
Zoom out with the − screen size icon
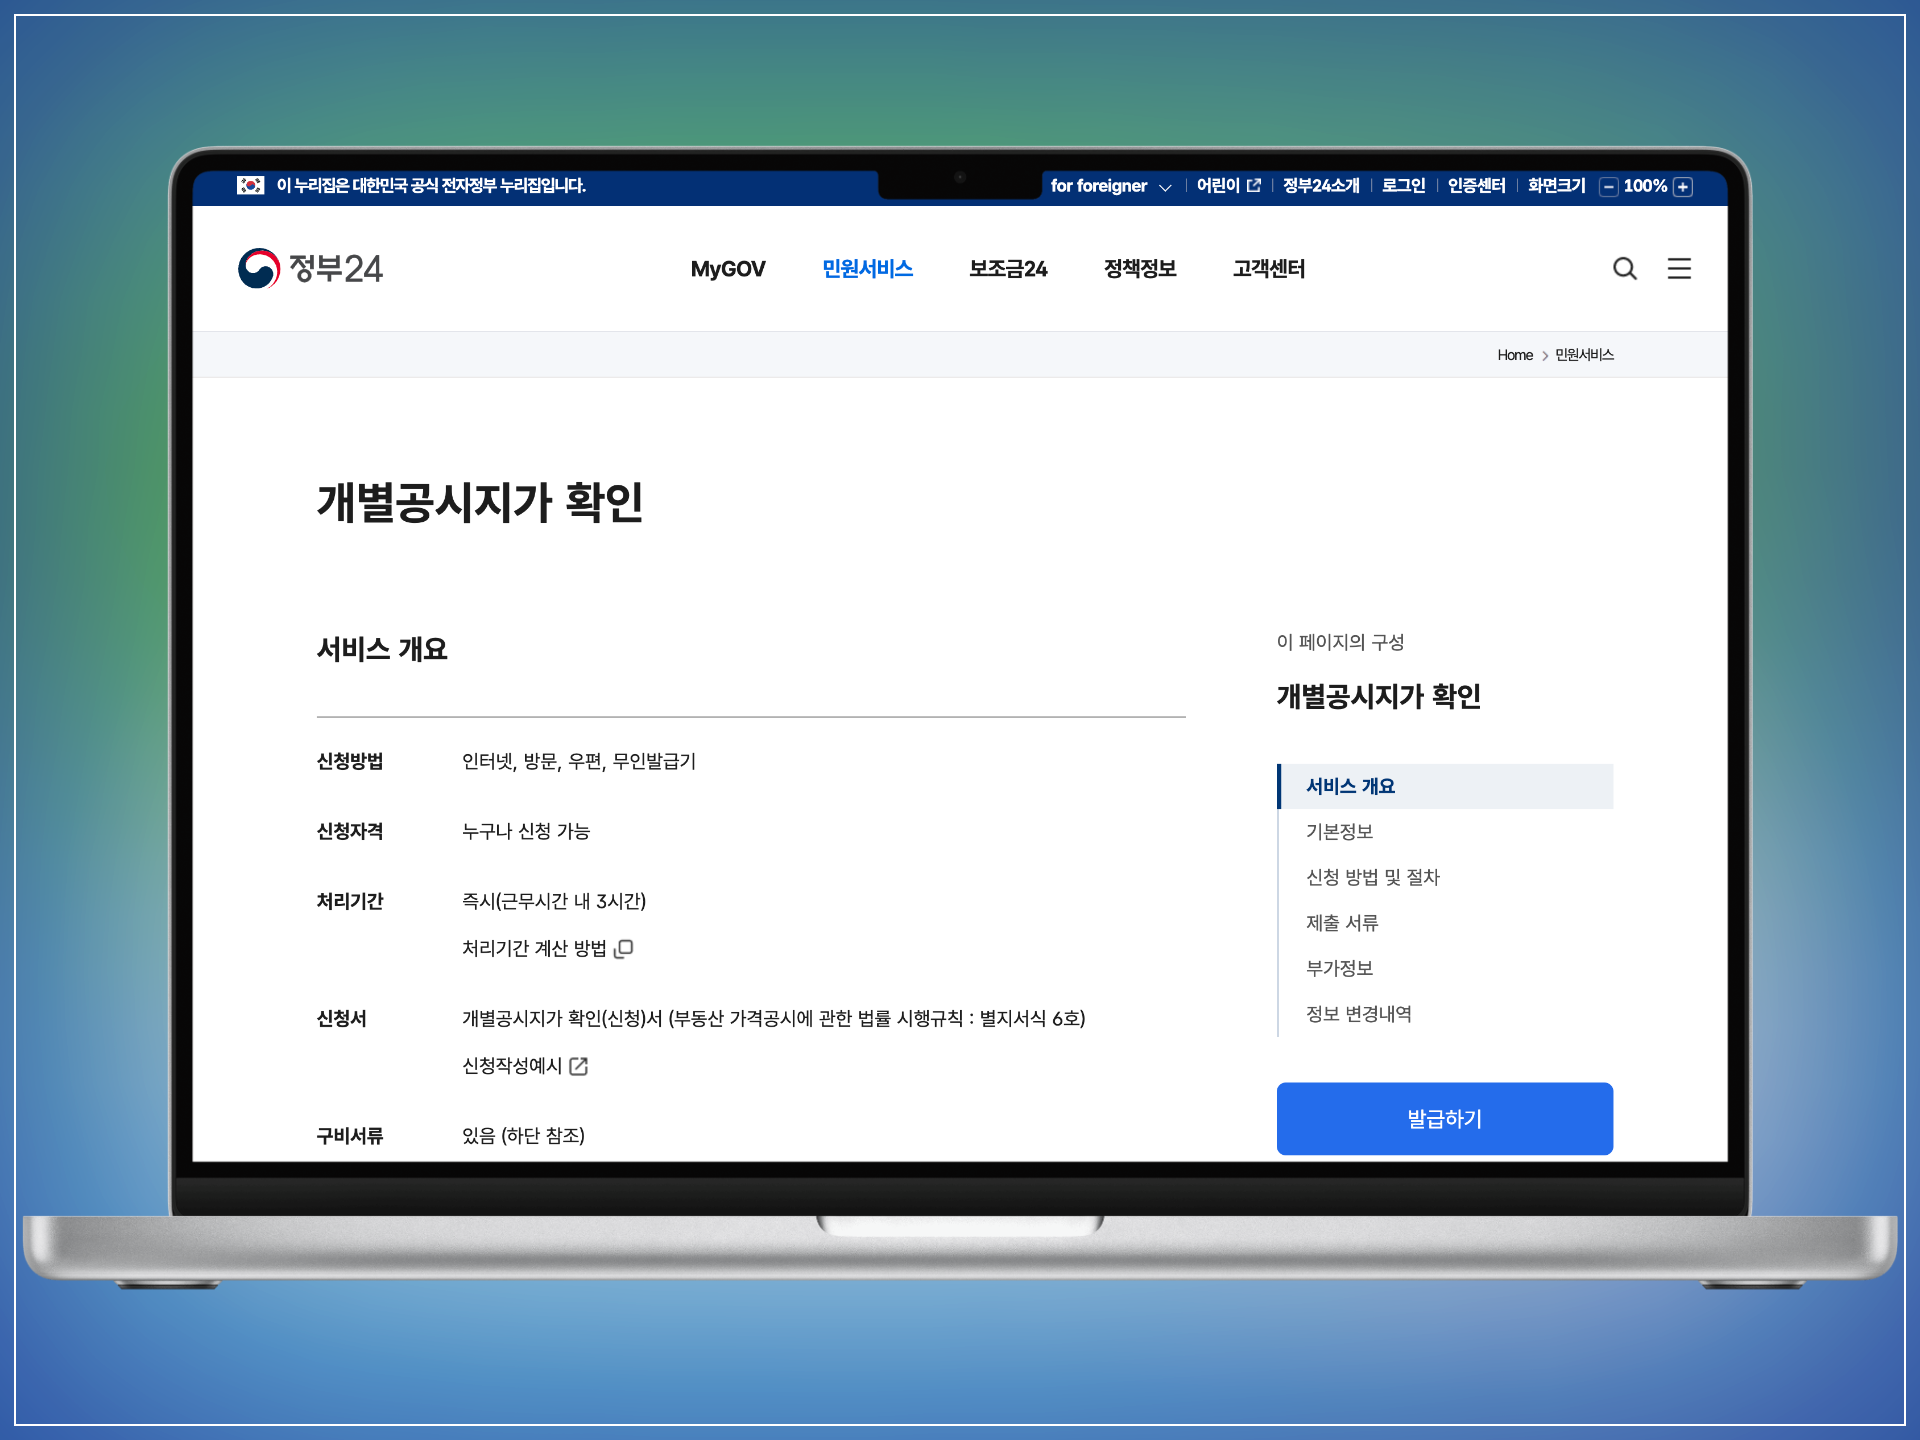(x=1609, y=186)
